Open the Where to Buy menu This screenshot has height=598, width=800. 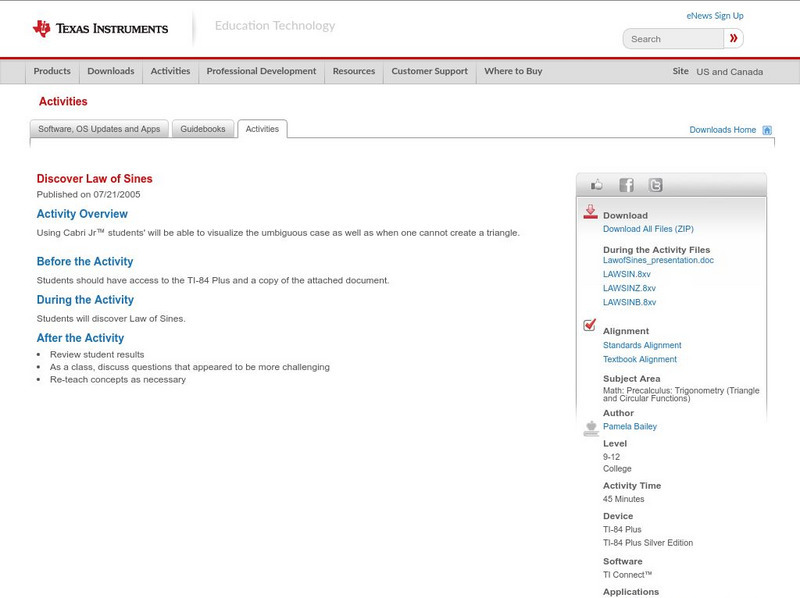(514, 72)
